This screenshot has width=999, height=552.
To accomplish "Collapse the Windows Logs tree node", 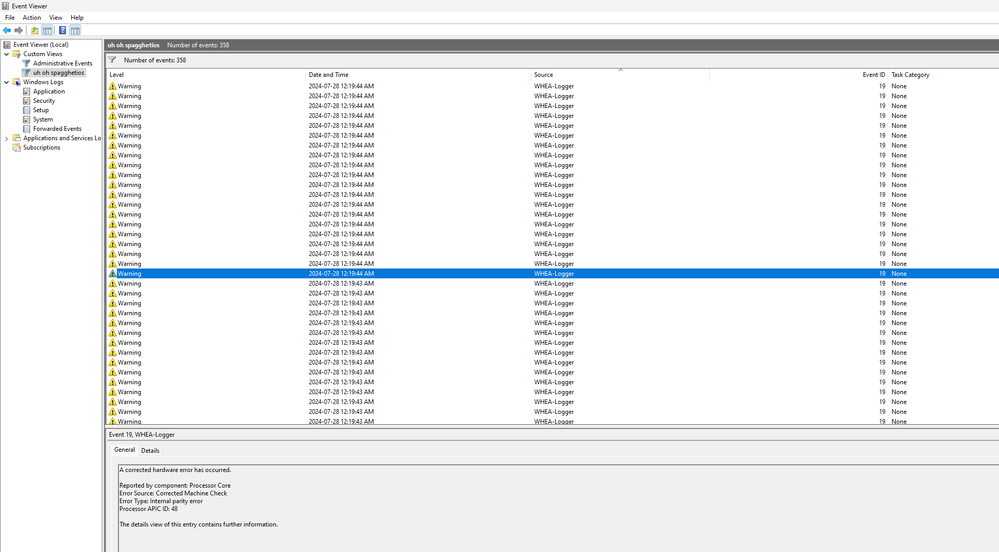I will coord(7,82).
